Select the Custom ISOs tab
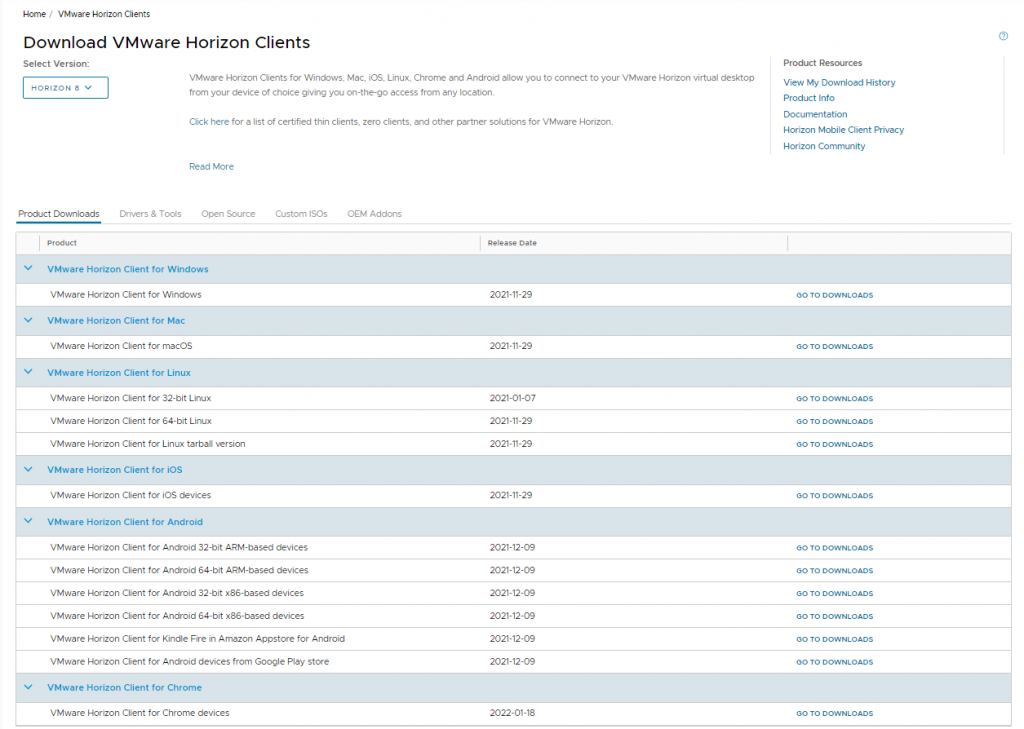1024x729 pixels. pos(301,214)
